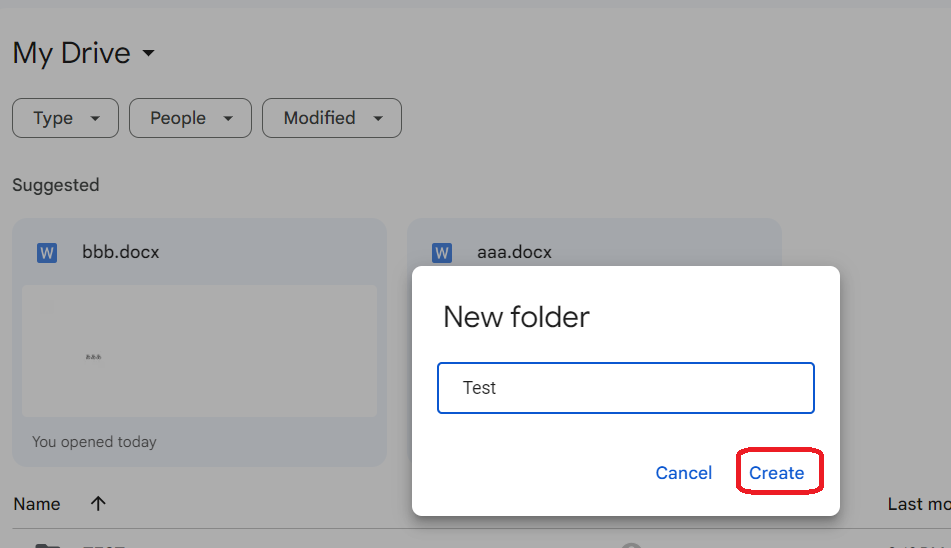Open the Type filter dropdown

(x=66, y=118)
